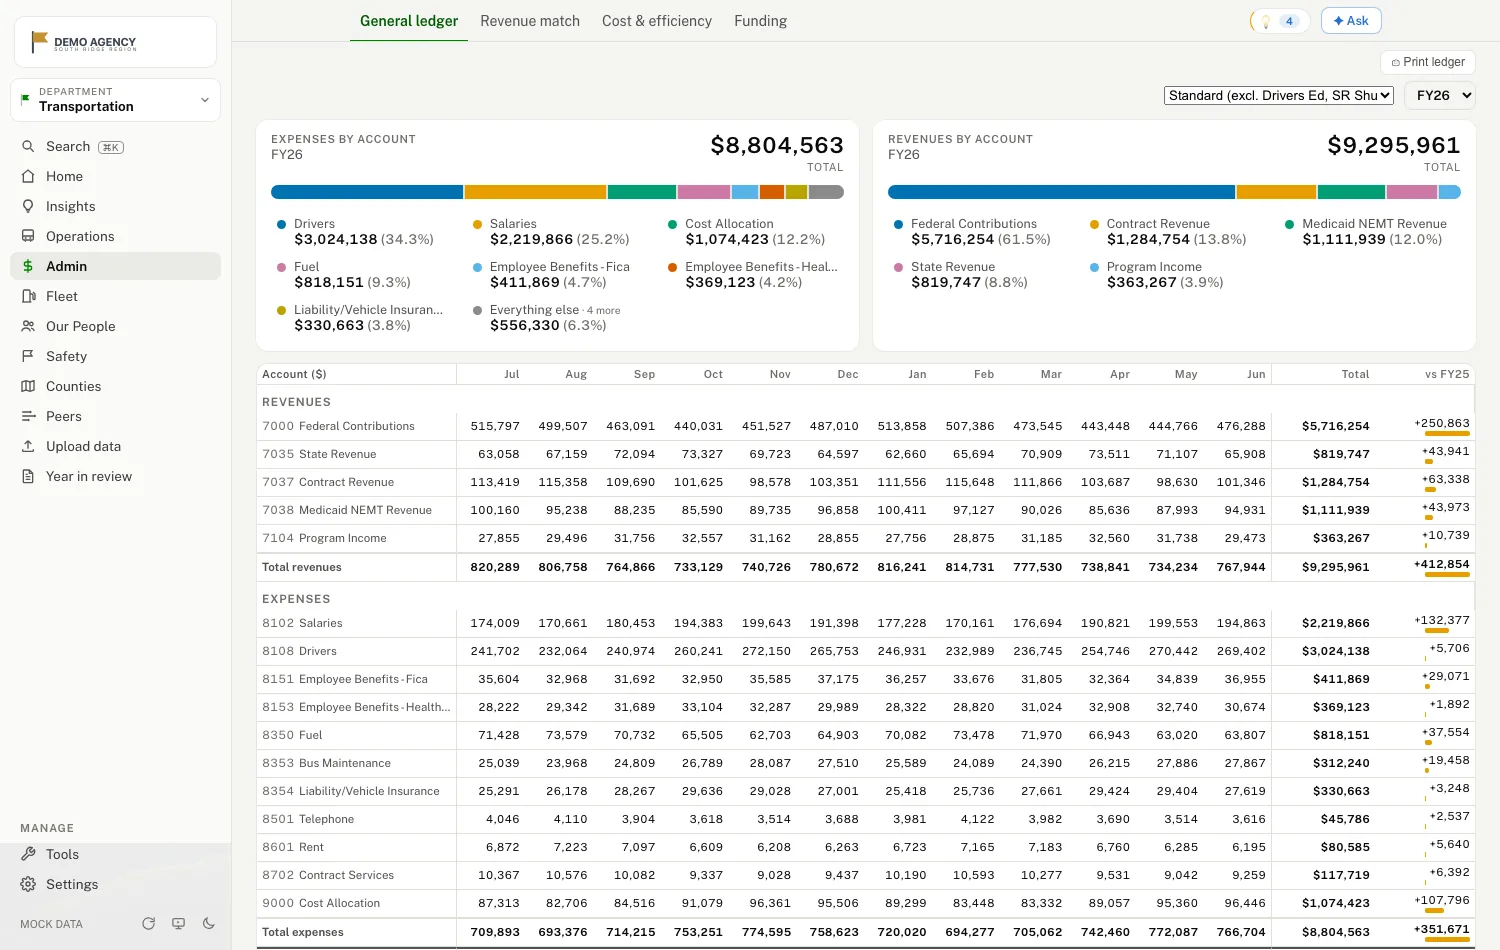Click the Year in review document icon
The height and width of the screenshot is (950, 1500).
pos(28,476)
